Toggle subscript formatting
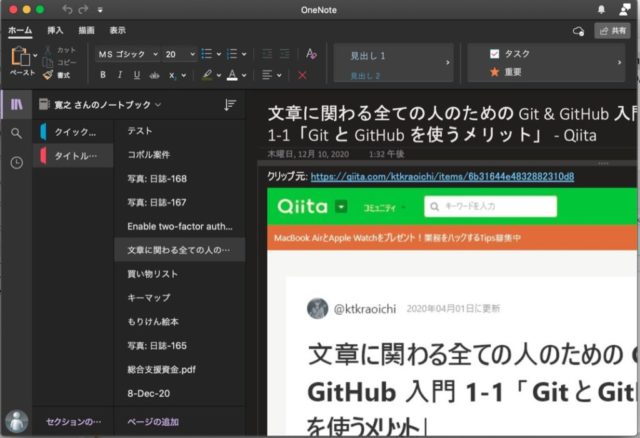This screenshot has height=438, width=640. [x=172, y=76]
